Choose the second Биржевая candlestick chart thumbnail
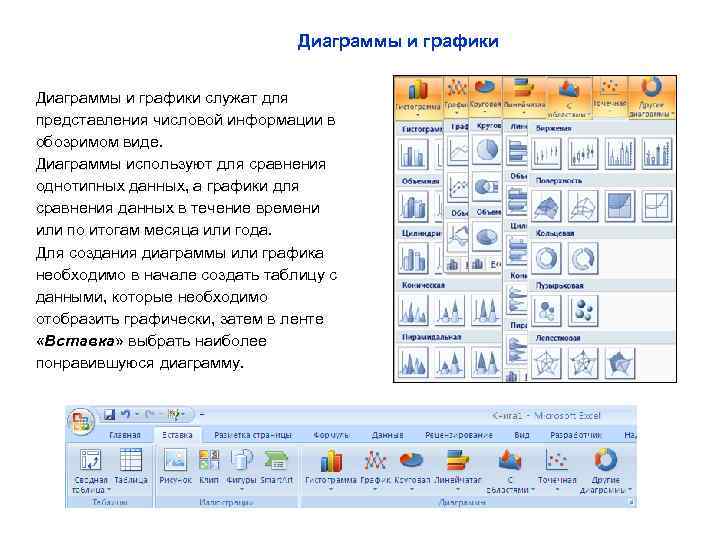The height and width of the screenshot is (540, 720). tap(583, 153)
